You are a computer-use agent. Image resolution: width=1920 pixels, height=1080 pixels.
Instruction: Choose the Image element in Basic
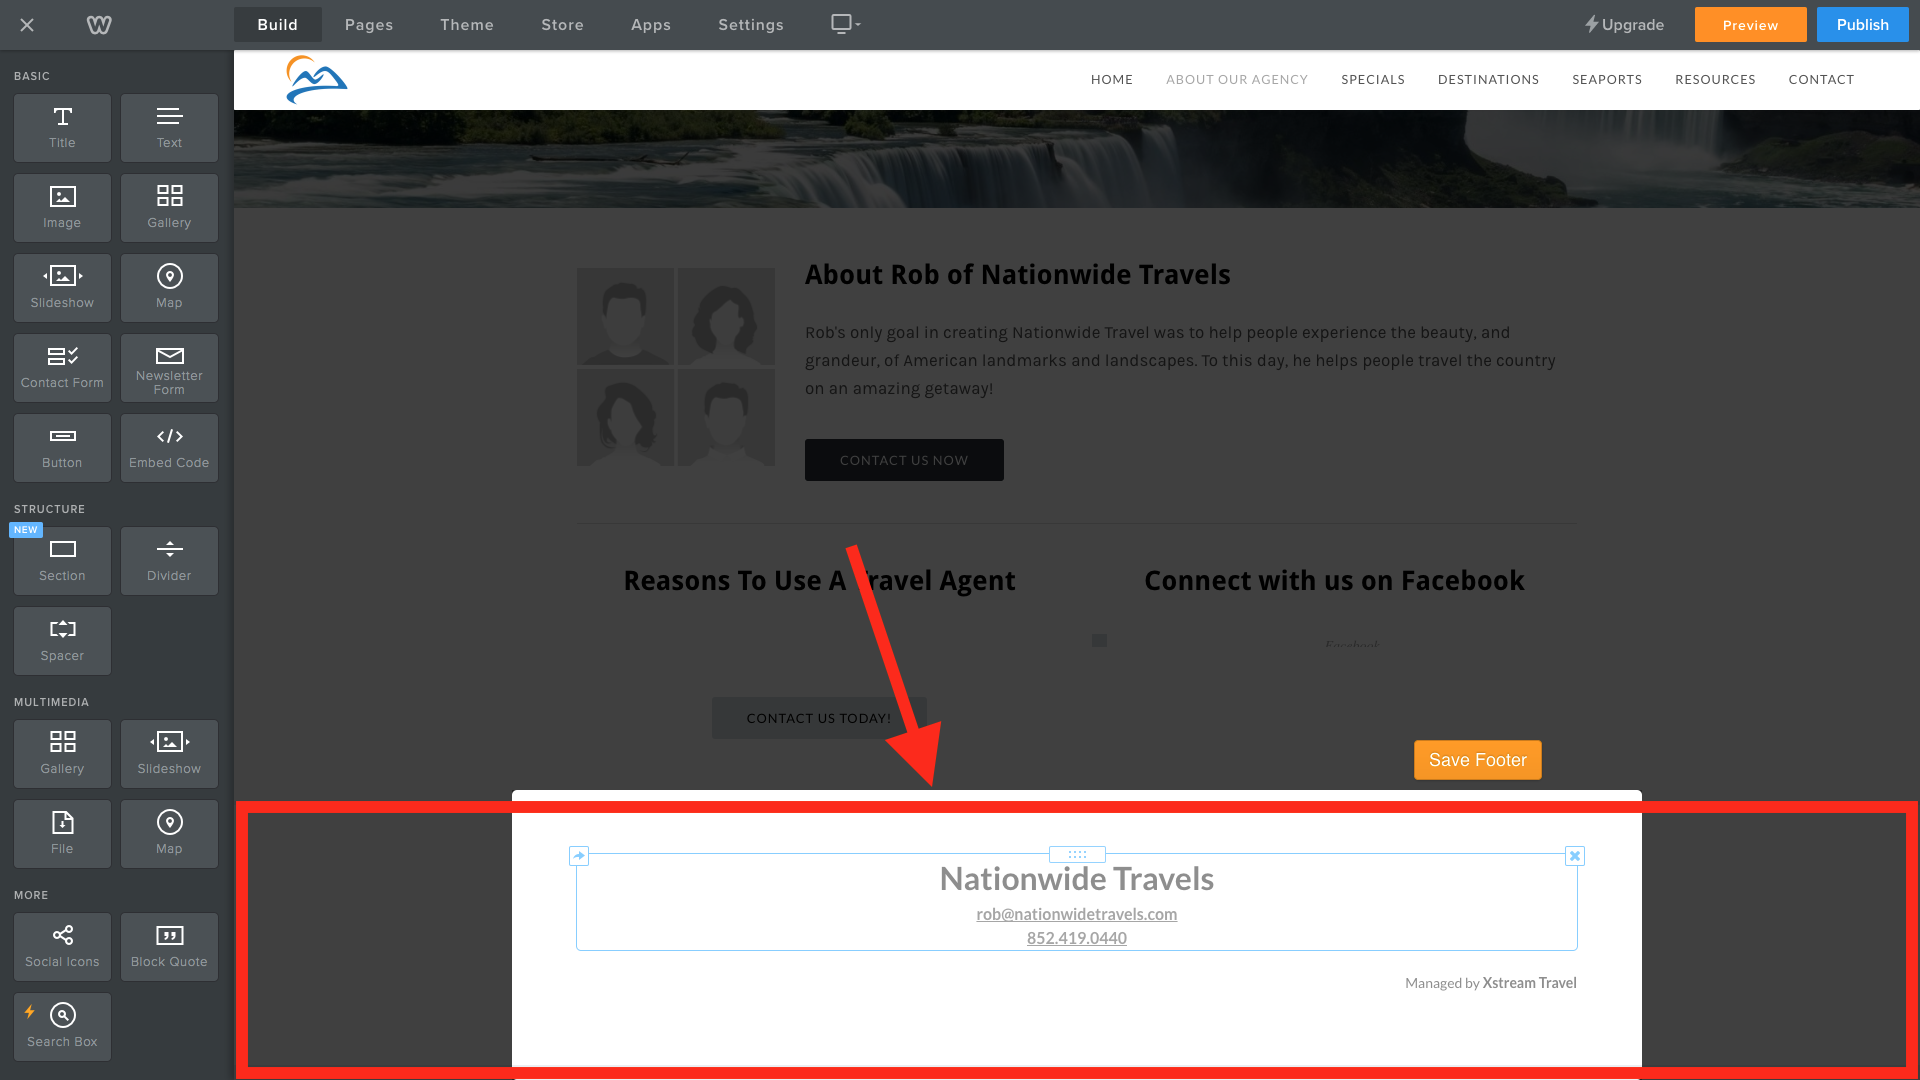(62, 208)
